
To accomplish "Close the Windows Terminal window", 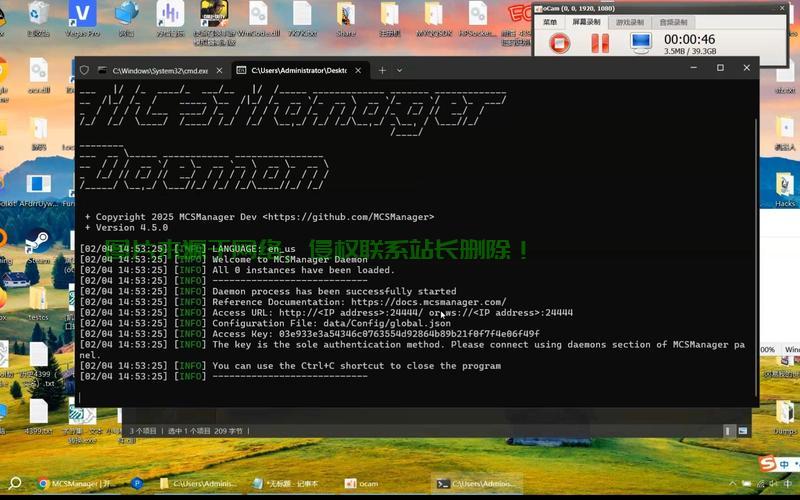I will coord(746,67).
